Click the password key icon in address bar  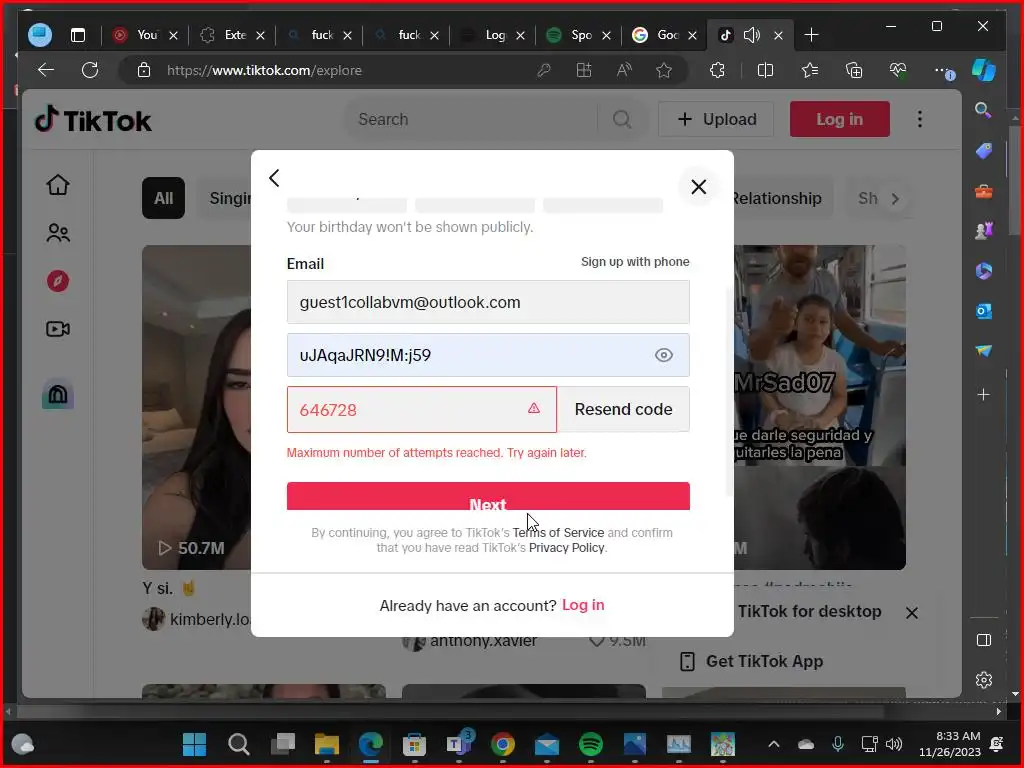543,70
